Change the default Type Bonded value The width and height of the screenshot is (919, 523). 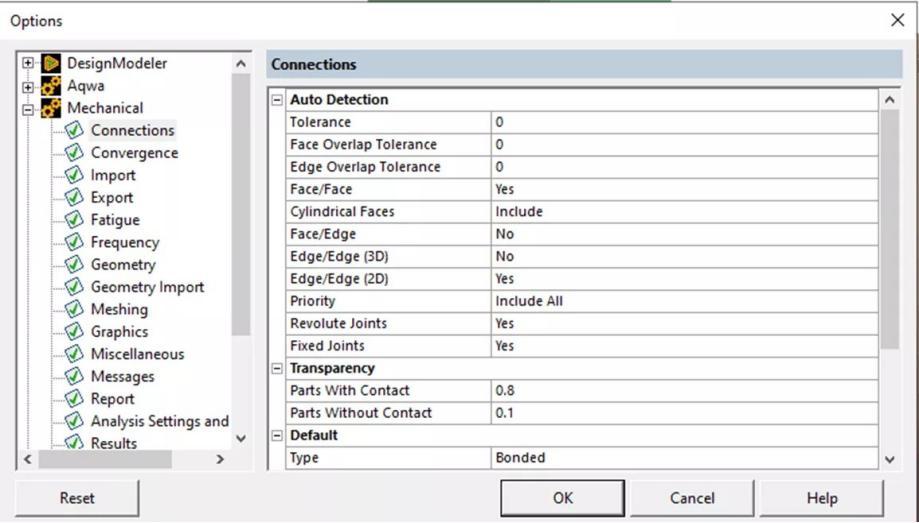(684, 457)
